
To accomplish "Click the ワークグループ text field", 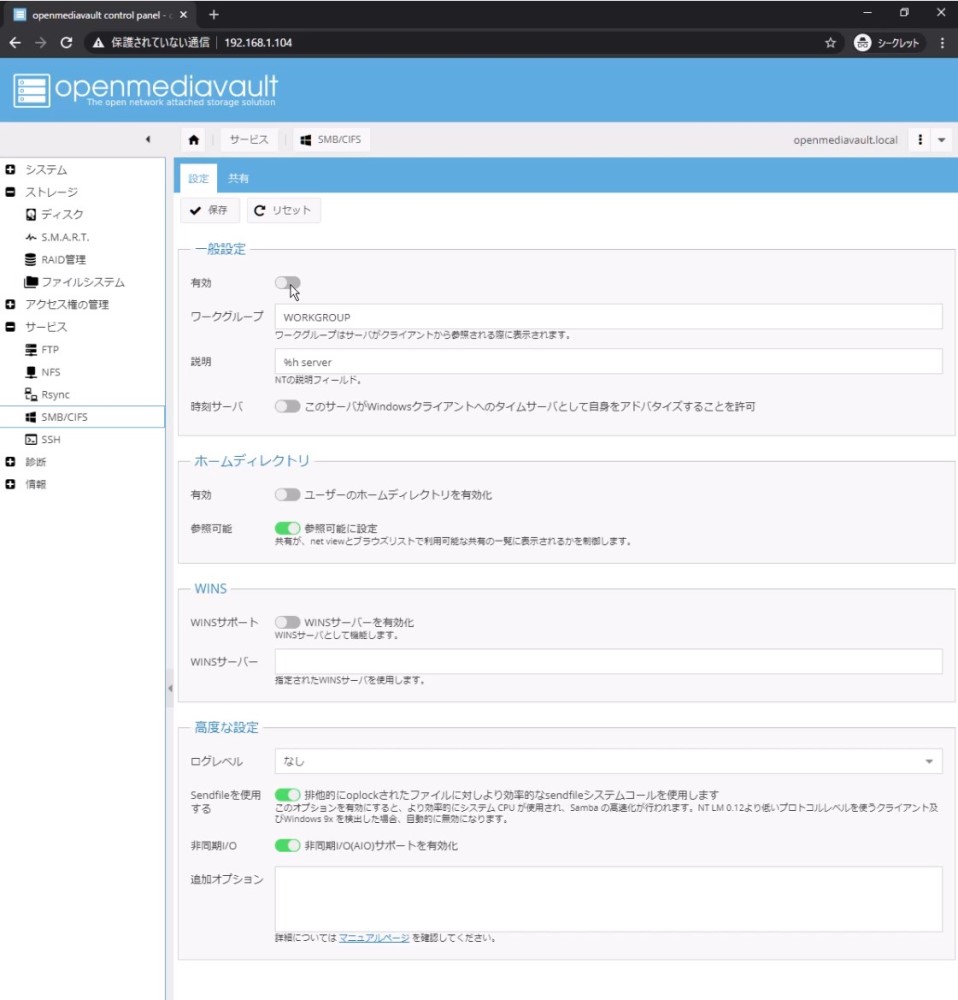I will coord(608,317).
